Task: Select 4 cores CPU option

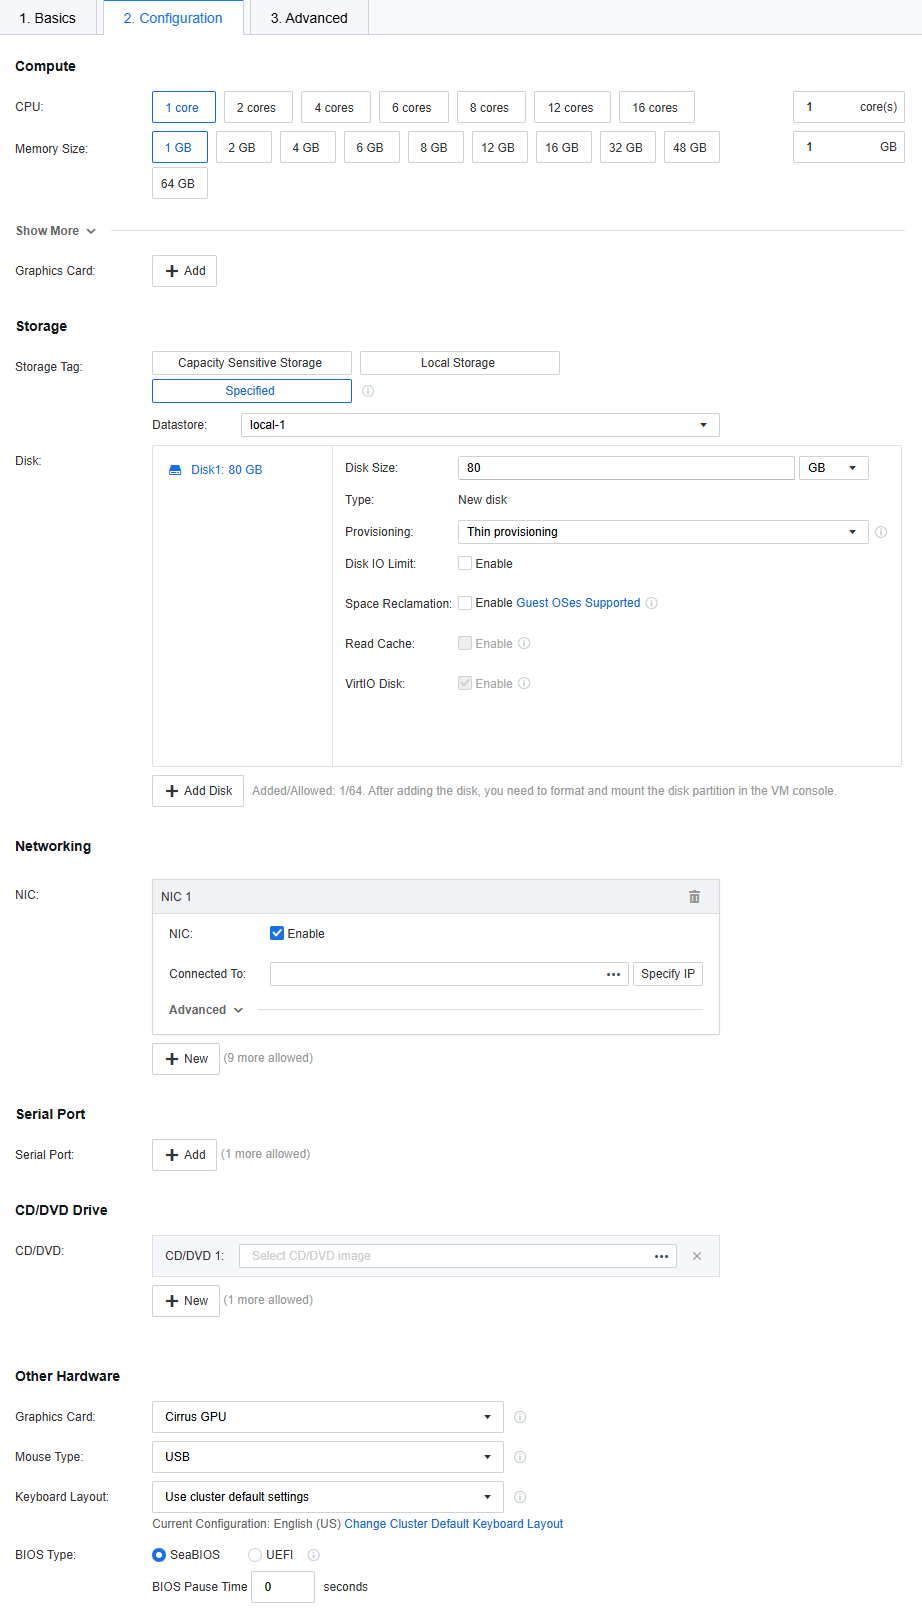Action: coord(334,107)
